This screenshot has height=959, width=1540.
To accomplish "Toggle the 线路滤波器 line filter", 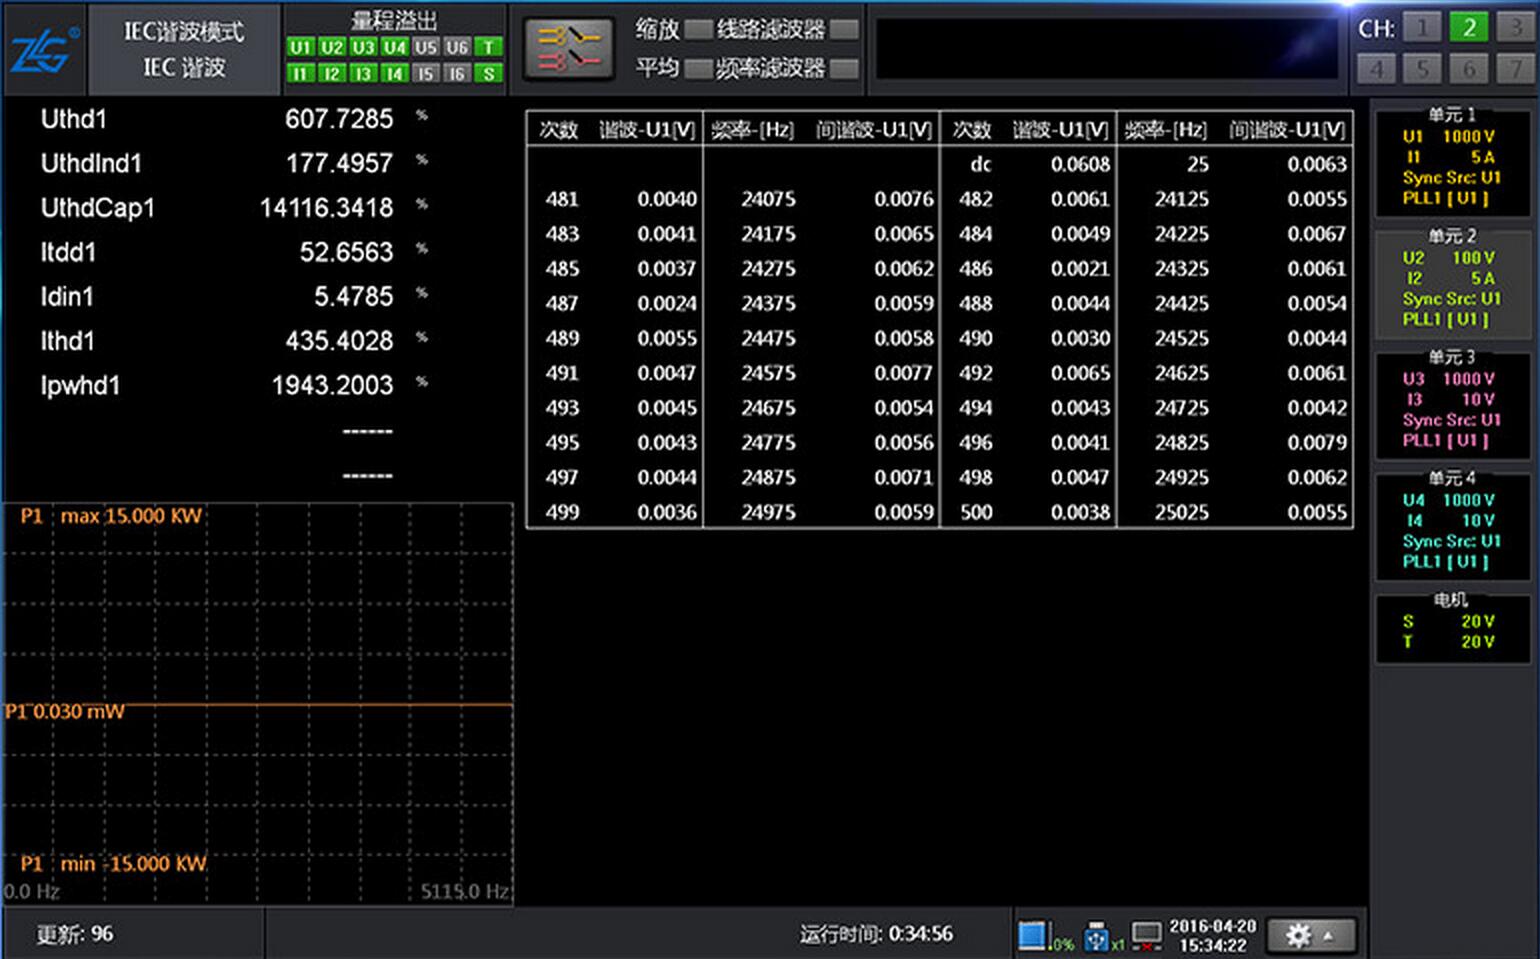I will tap(844, 29).
